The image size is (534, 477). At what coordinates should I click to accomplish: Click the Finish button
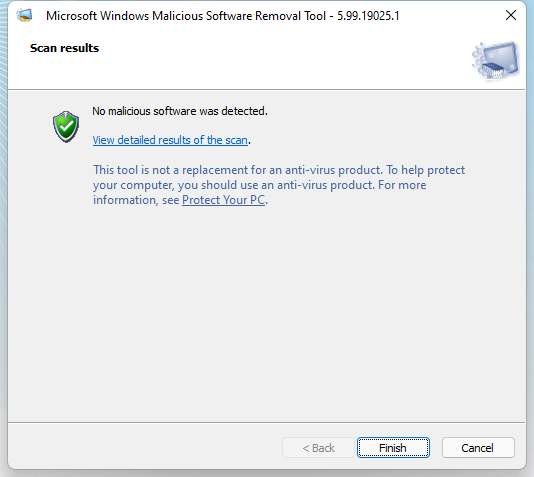(x=393, y=447)
